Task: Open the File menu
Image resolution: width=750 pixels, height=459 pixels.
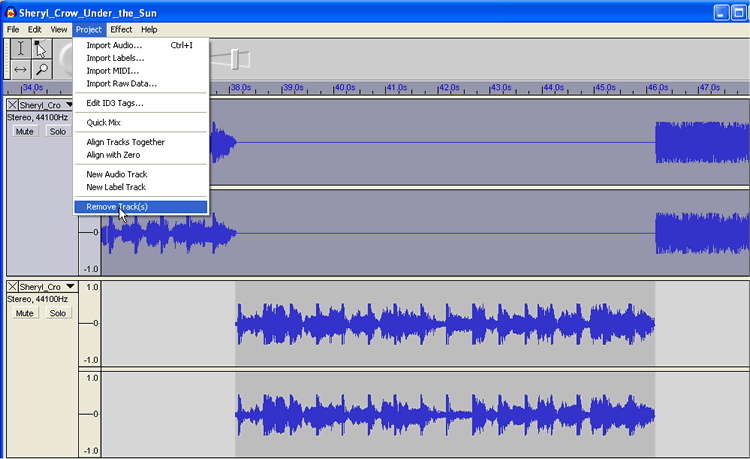Action: (13, 30)
